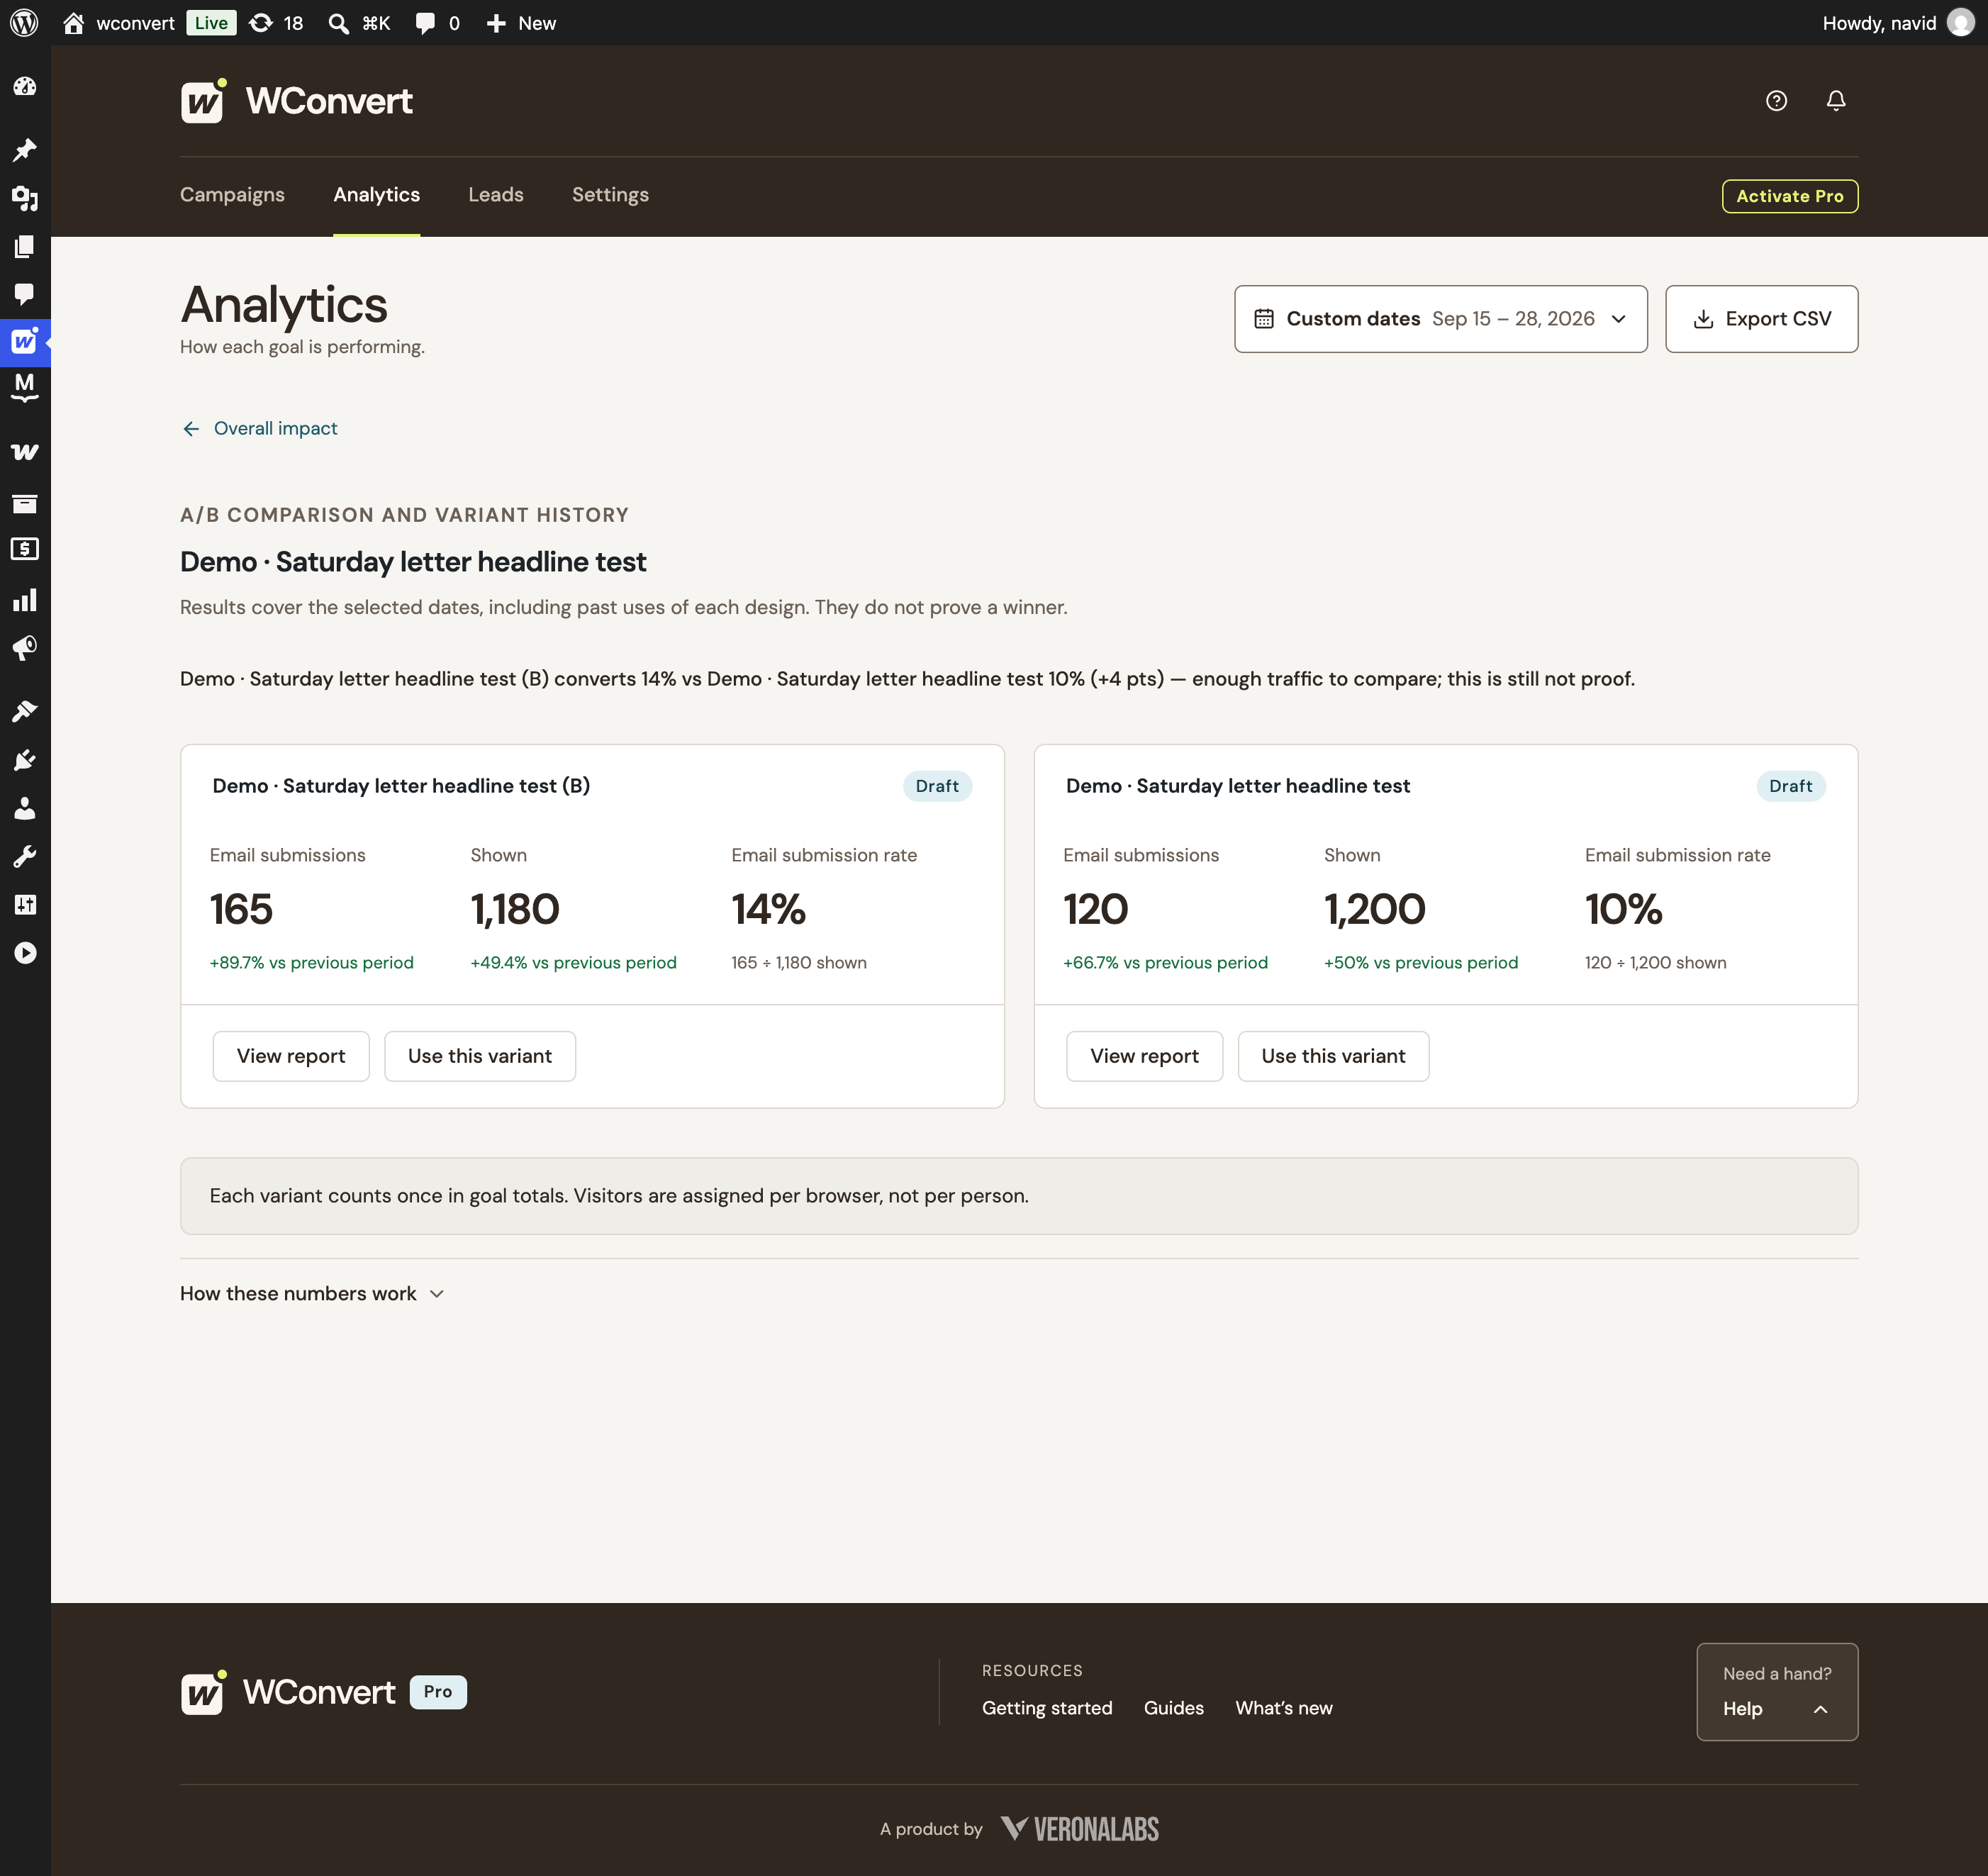
Task: Open the ⌘K search in admin bar
Action: pyautogui.click(x=359, y=23)
